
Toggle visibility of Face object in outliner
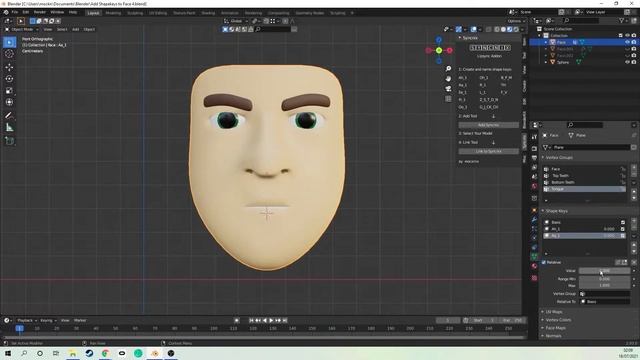coord(627,42)
